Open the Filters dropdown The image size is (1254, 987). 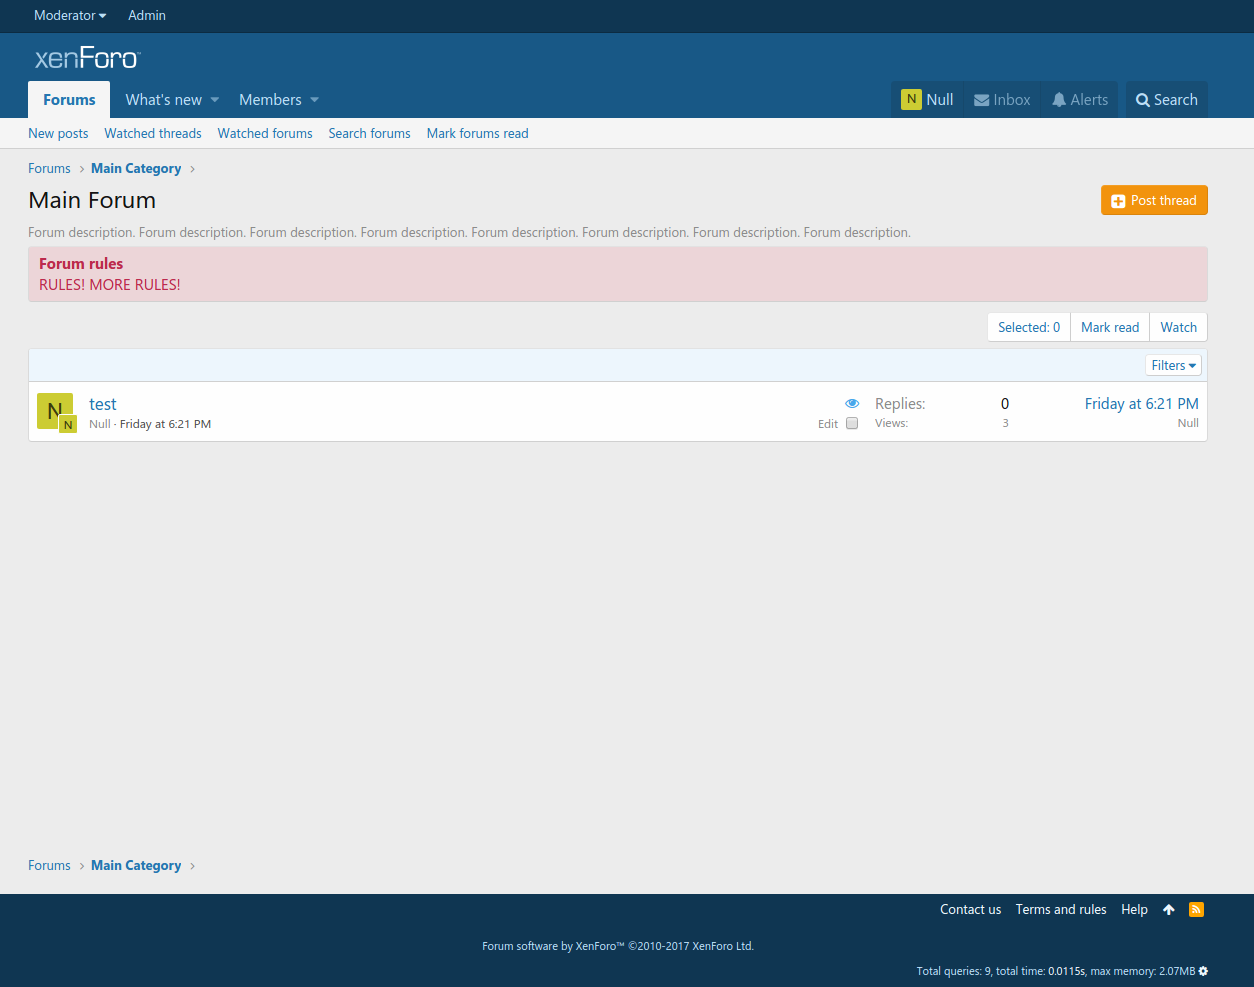click(x=1173, y=365)
